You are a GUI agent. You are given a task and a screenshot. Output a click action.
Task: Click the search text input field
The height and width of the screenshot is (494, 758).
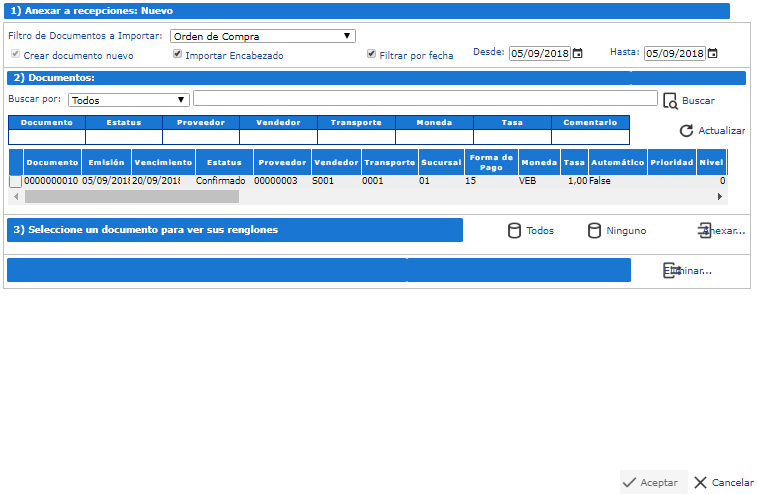[x=425, y=98]
